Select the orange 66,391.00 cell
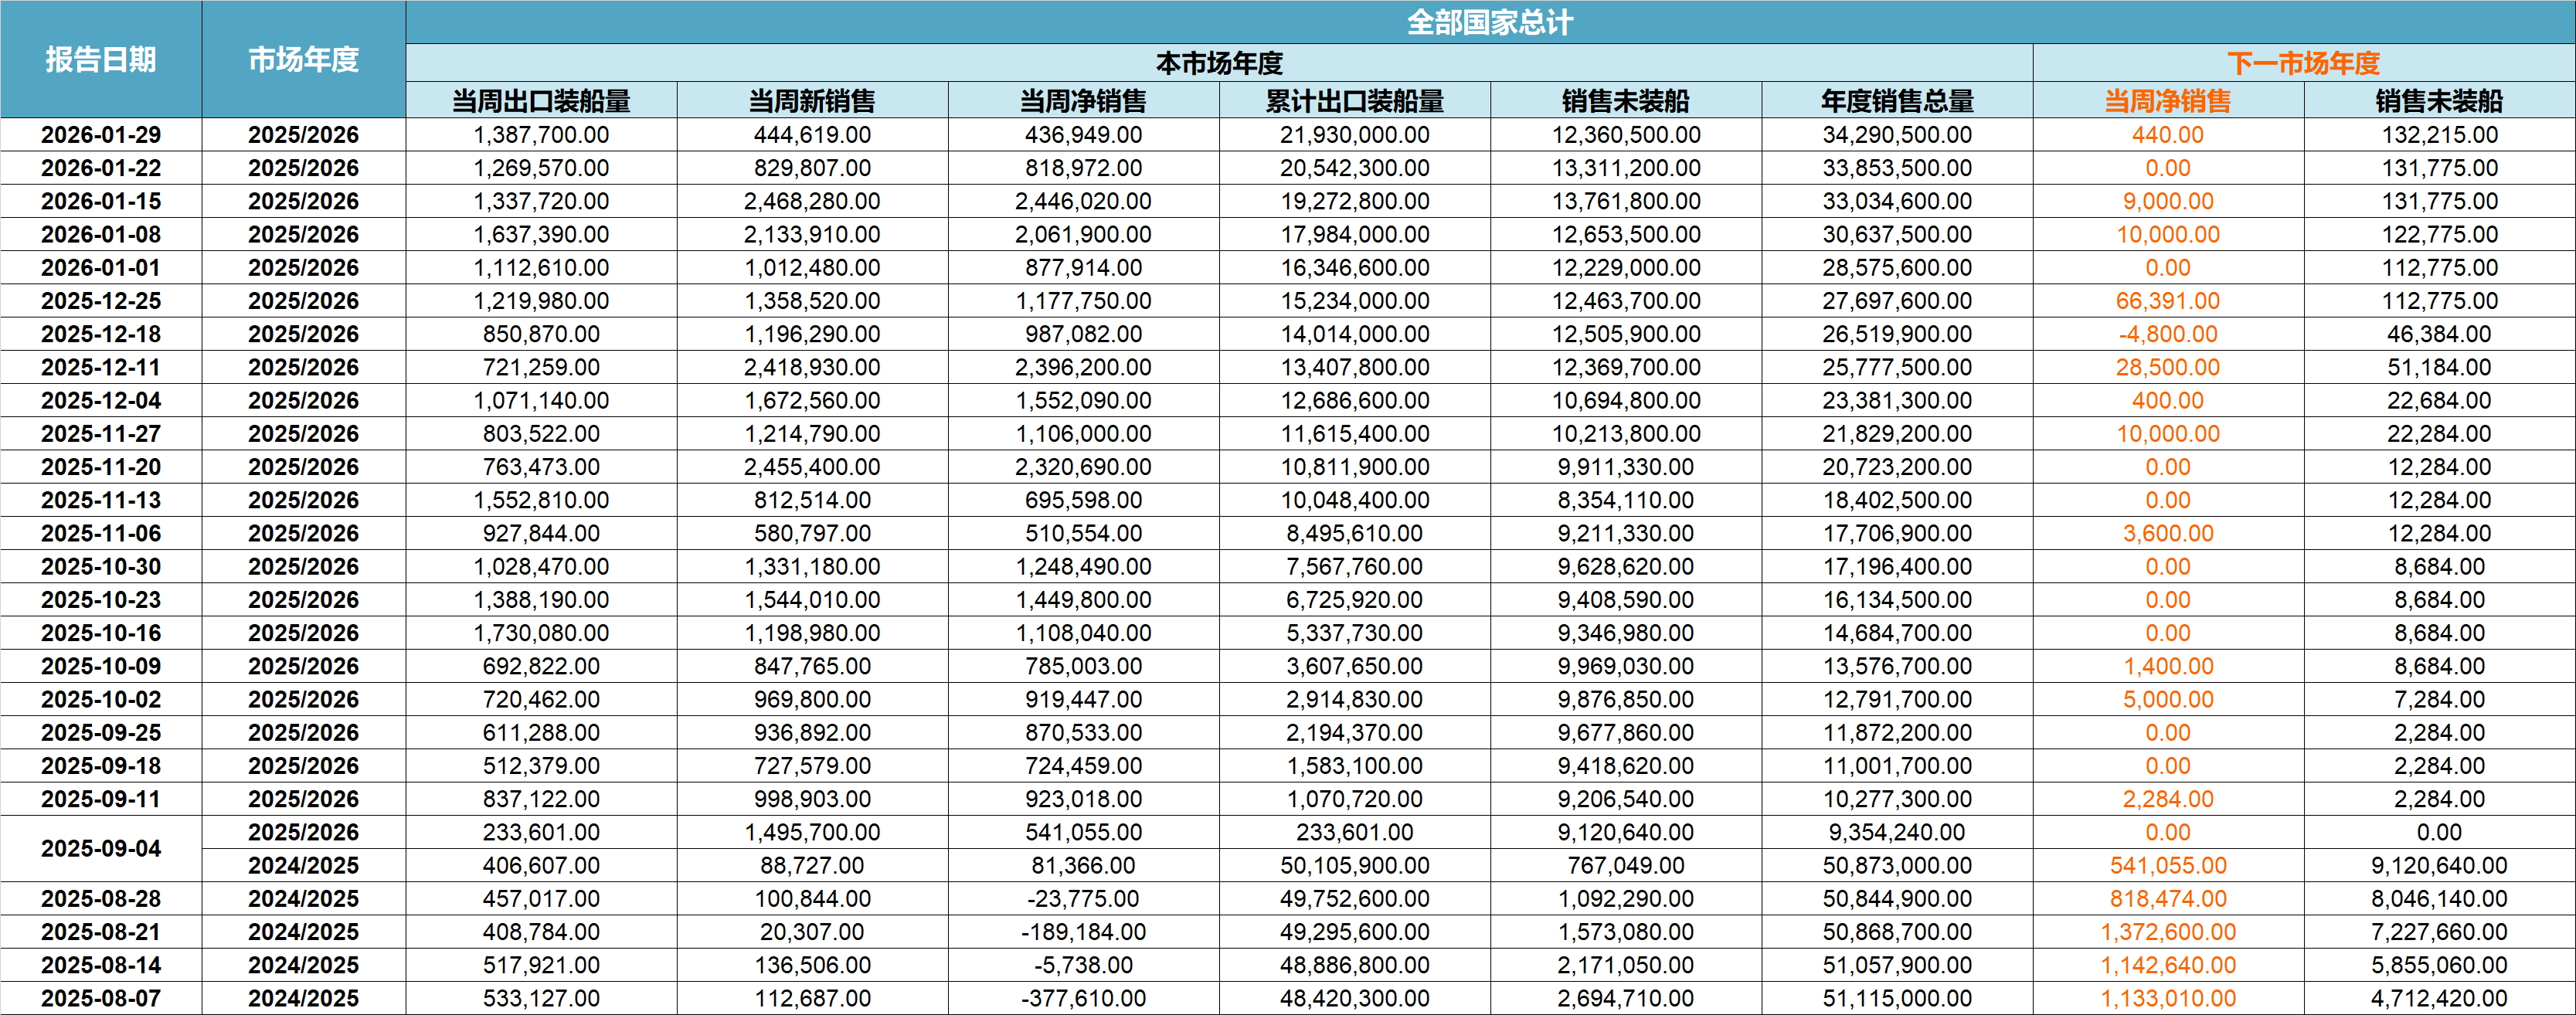 [x=2168, y=301]
